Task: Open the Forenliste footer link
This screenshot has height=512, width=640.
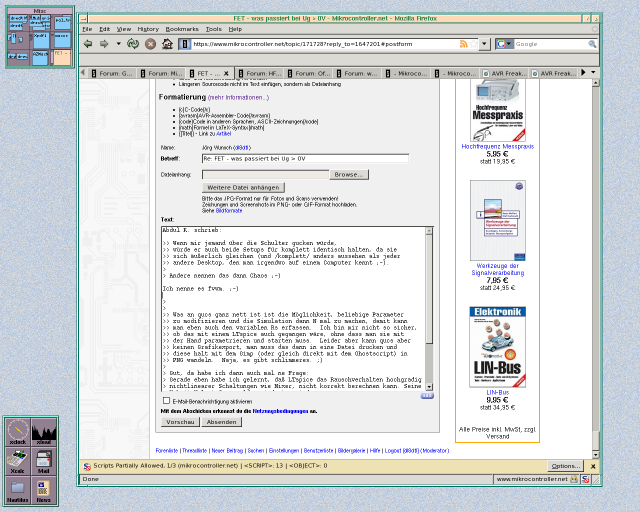Action: pyautogui.click(x=167, y=451)
